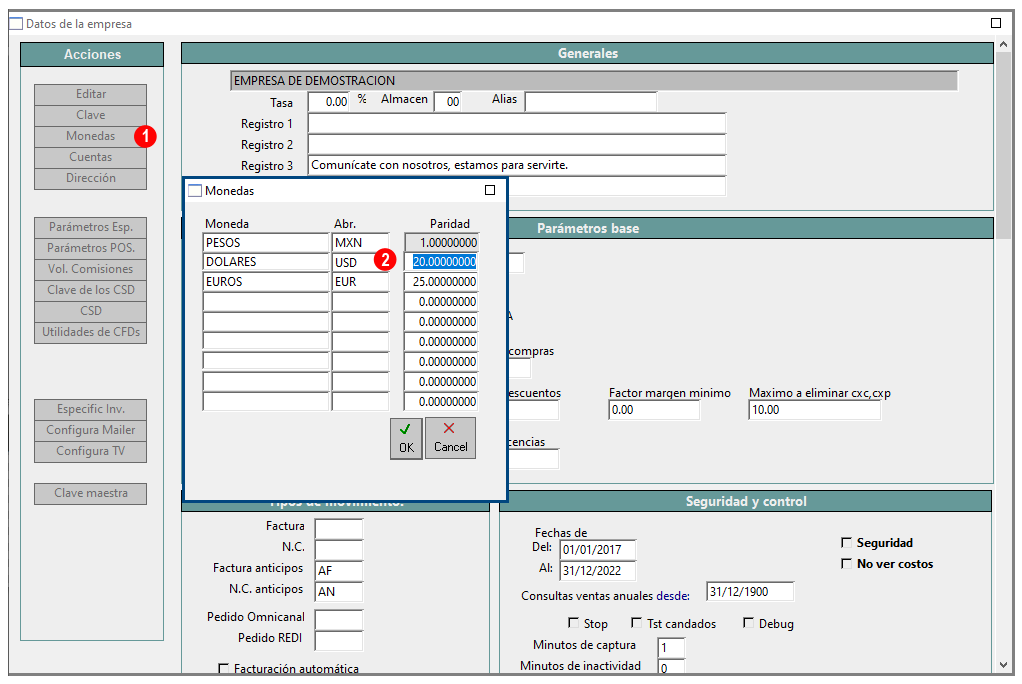Click the DOLARES currency name field
Screen dimensions: 1022x684
click(x=266, y=262)
